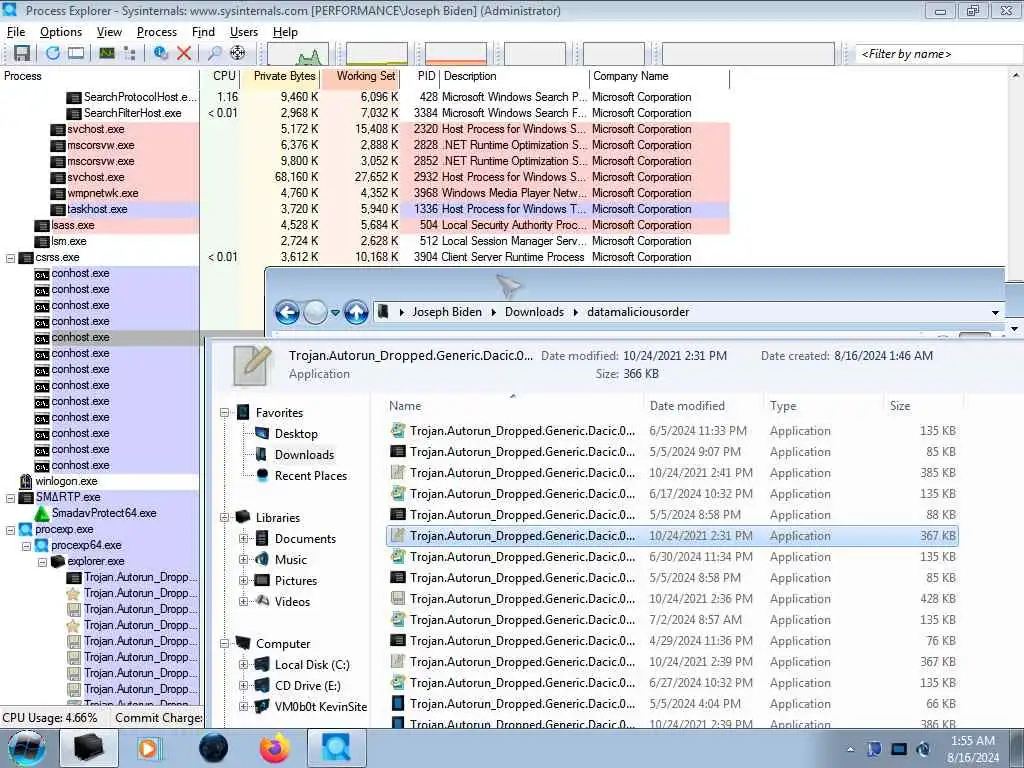Click the Find Window's Process crosshair icon
The height and width of the screenshot is (768, 1024).
238,54
